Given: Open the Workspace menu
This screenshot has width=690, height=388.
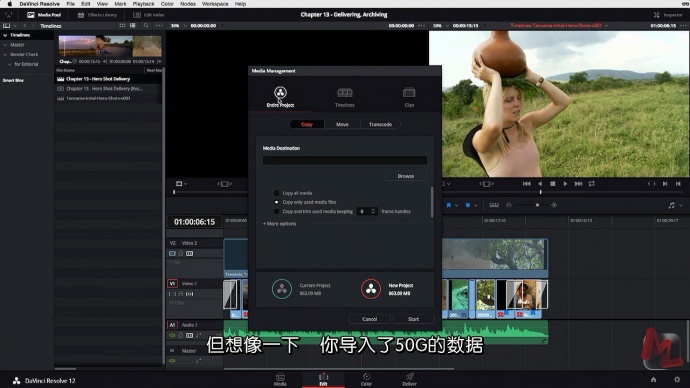Looking at the screenshot, I should pyautogui.click(x=215, y=4).
